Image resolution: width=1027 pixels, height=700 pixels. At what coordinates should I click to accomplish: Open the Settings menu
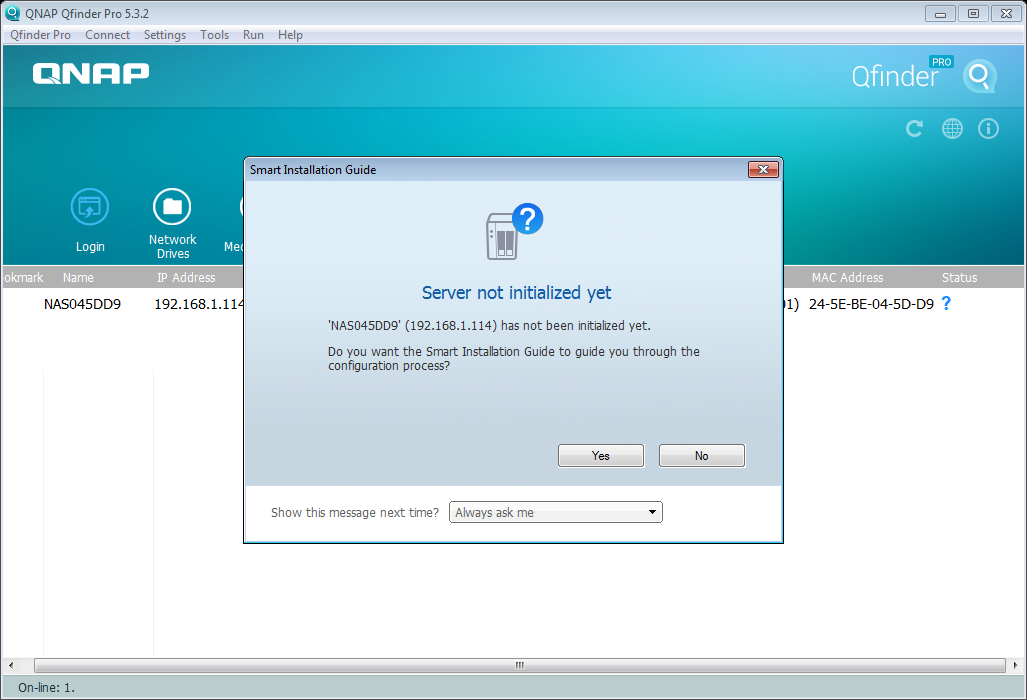[165, 35]
